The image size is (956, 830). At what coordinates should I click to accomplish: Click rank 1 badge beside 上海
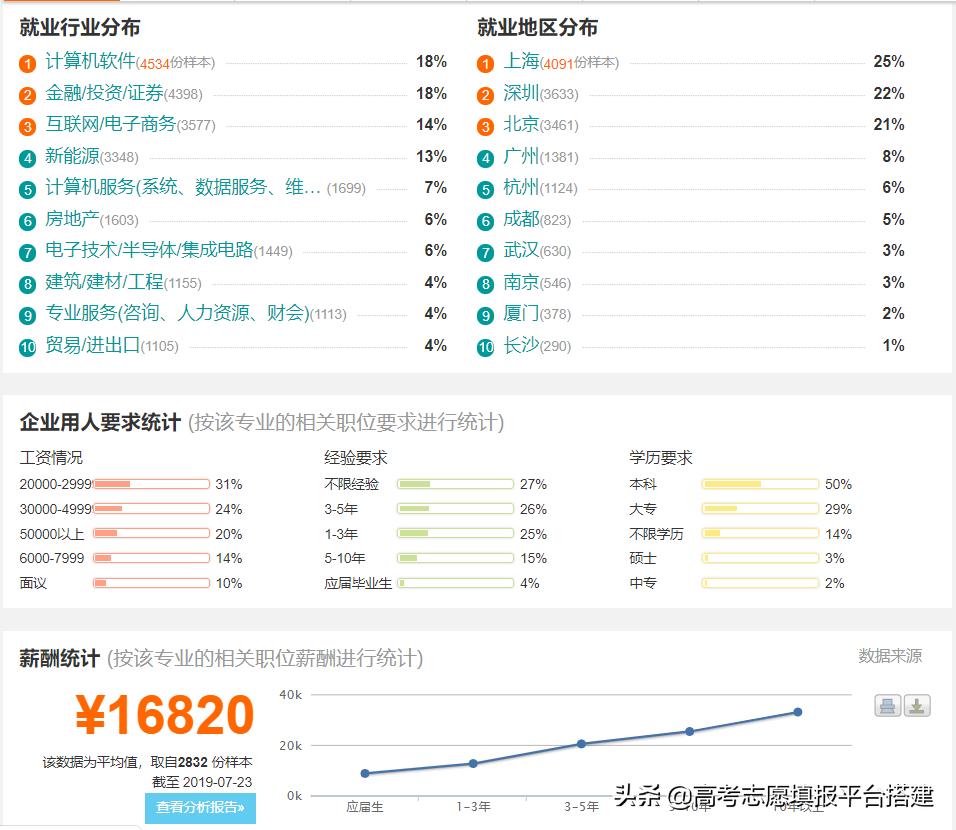point(485,62)
